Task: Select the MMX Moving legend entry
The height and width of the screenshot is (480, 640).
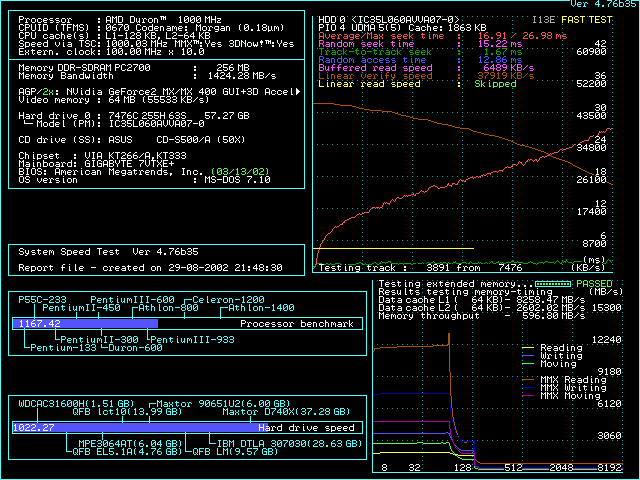Action: click(x=566, y=396)
